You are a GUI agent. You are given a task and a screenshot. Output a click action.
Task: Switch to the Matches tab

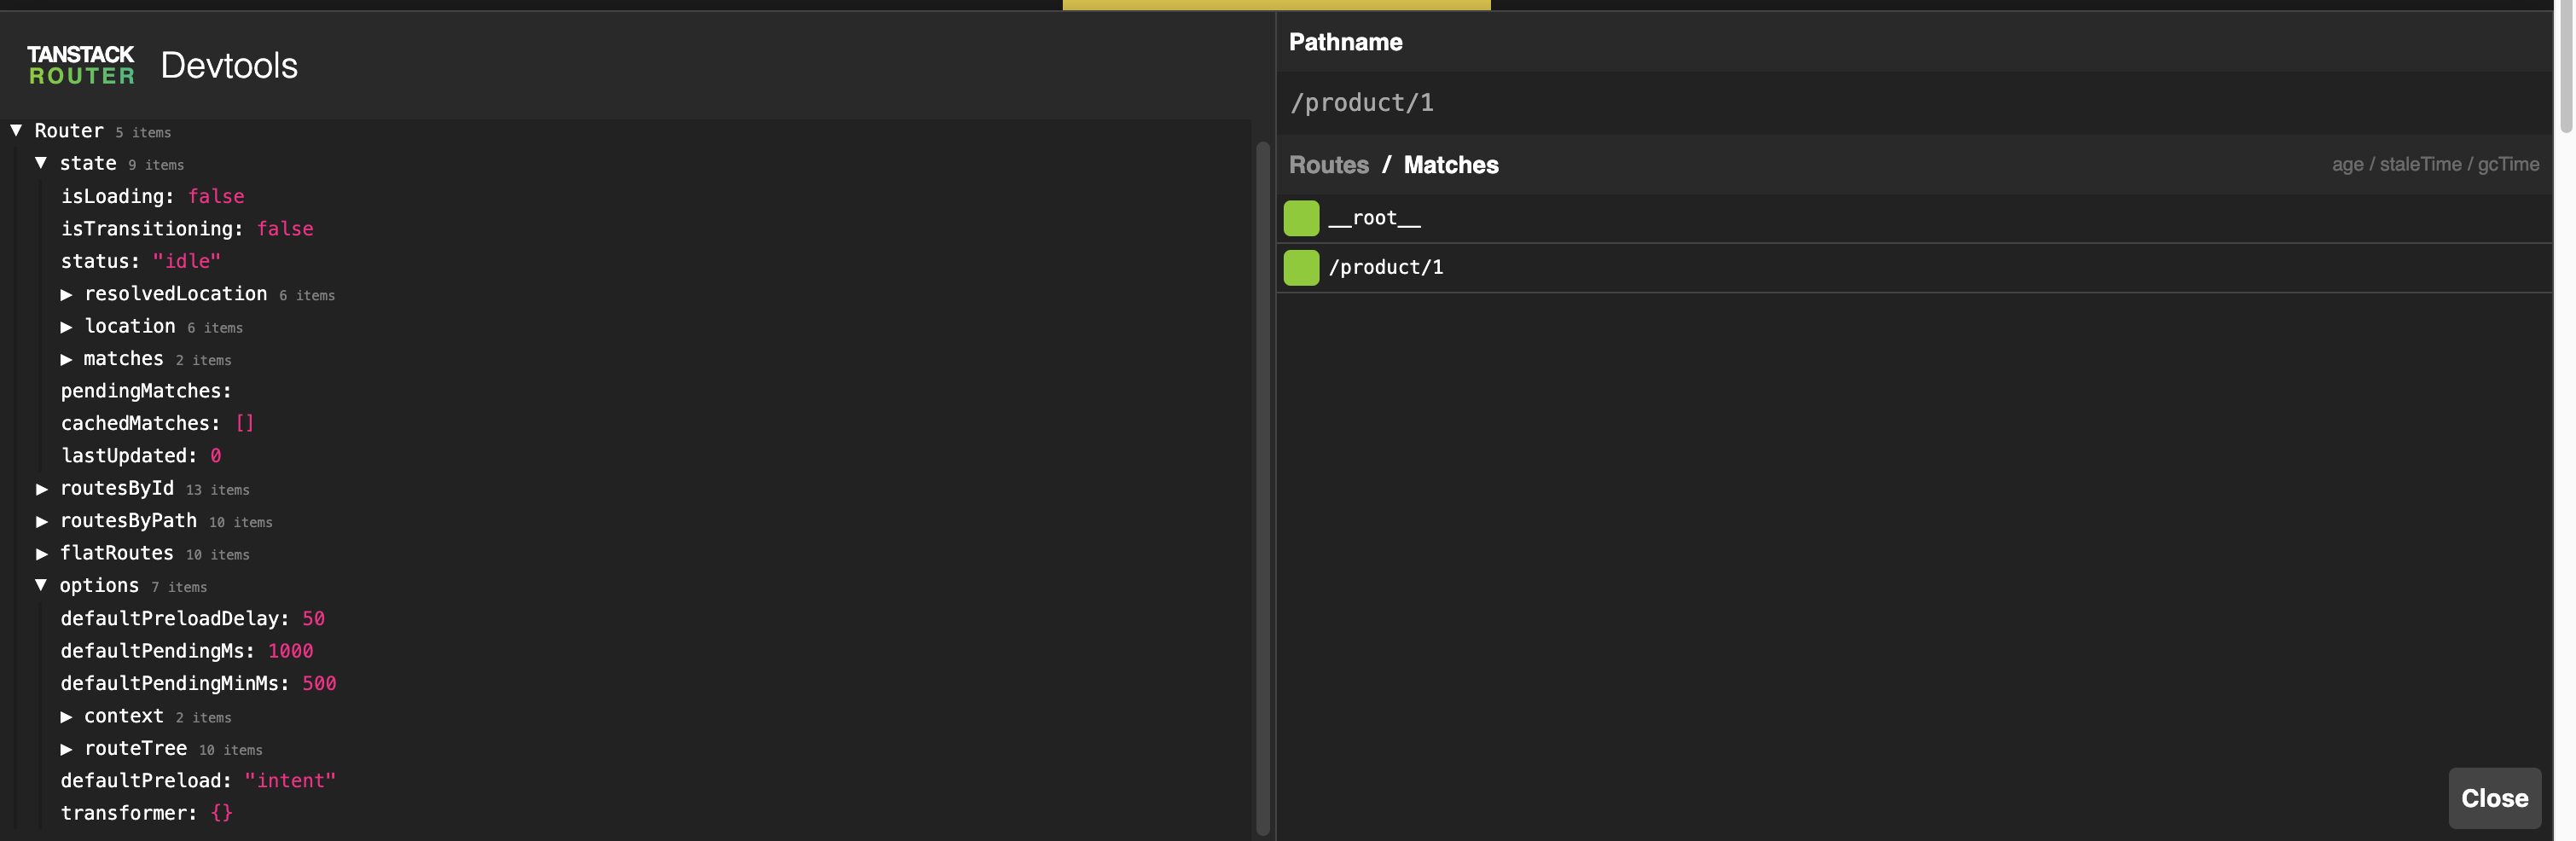tap(1450, 165)
